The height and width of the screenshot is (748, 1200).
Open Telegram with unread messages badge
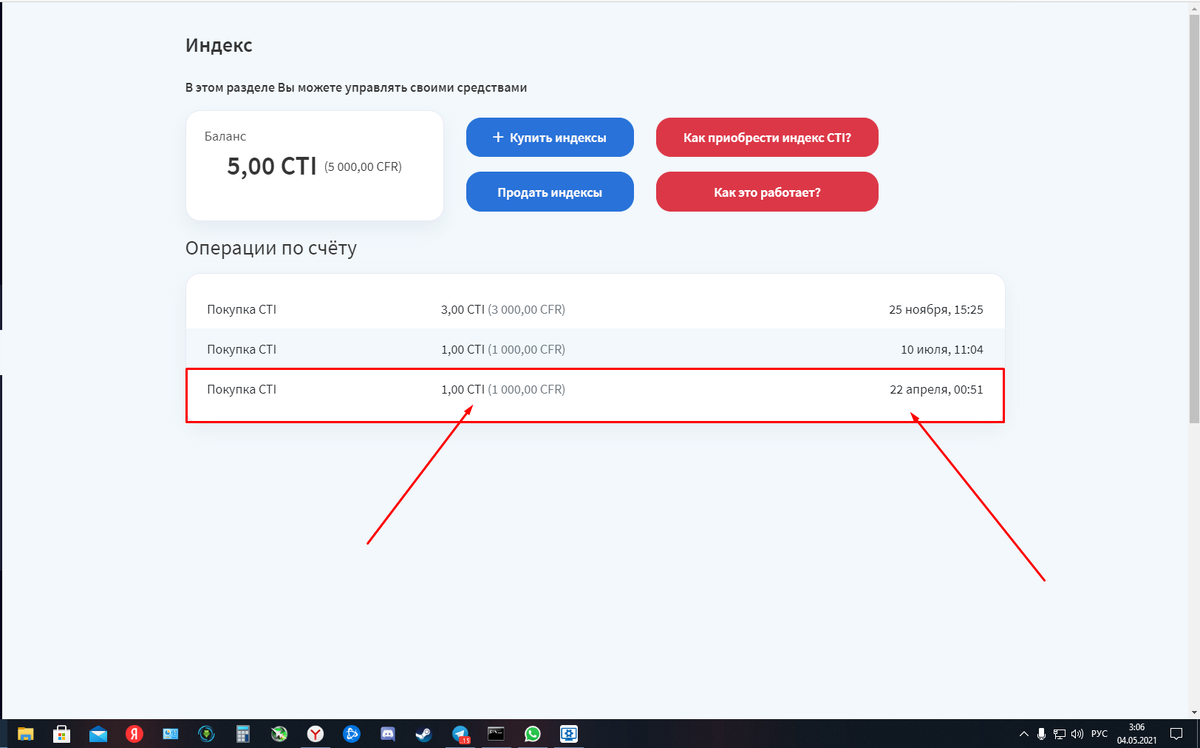[x=460, y=734]
